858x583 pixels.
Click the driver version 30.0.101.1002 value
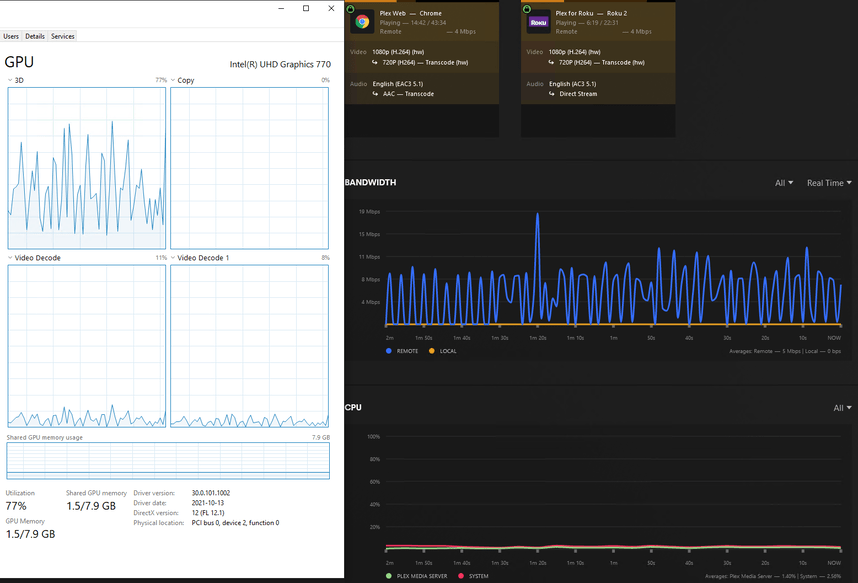[x=211, y=493]
